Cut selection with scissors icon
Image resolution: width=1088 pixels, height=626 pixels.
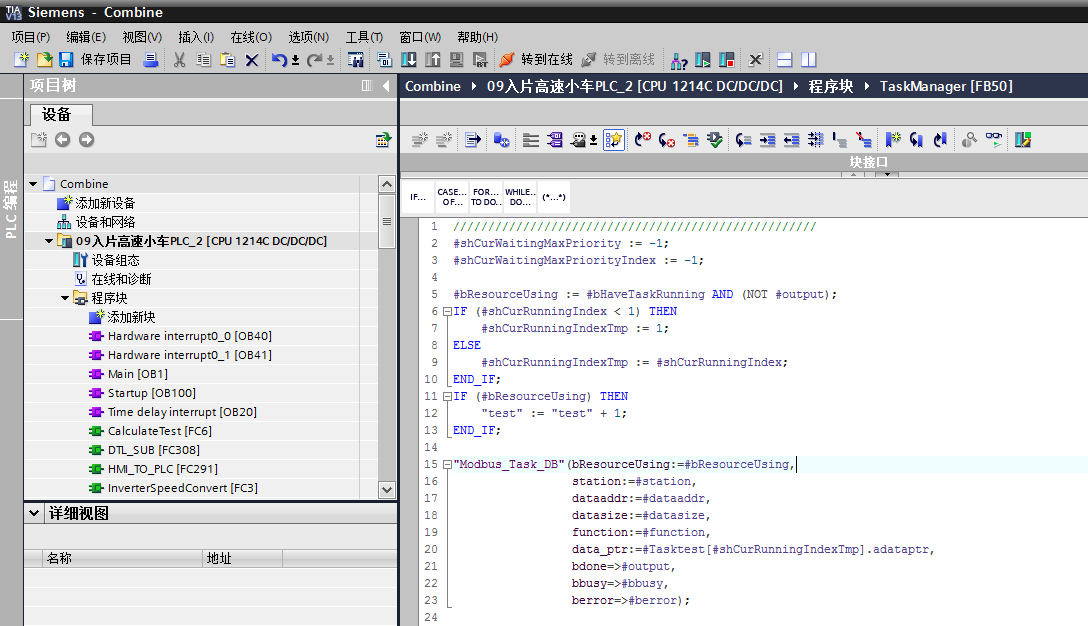coord(180,60)
